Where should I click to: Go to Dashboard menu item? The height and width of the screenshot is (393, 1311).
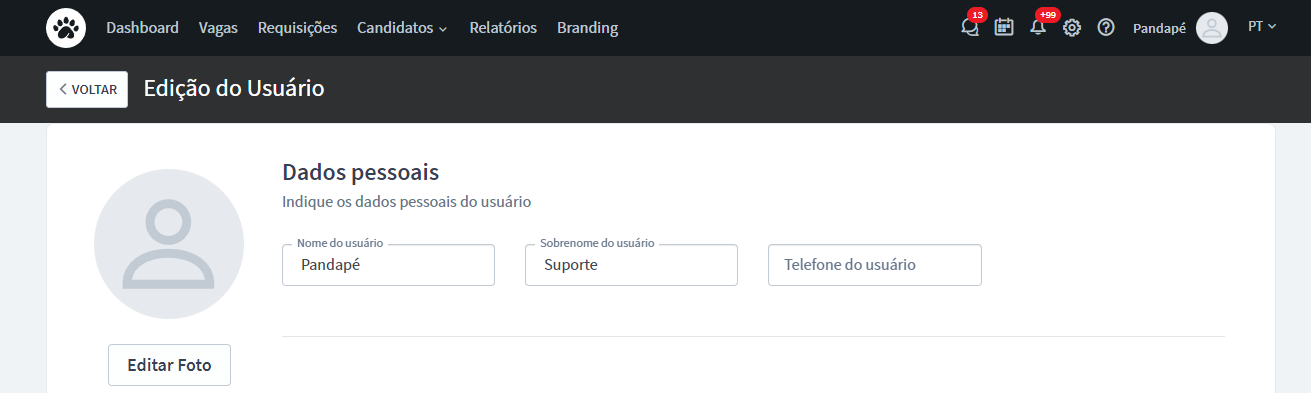143,28
